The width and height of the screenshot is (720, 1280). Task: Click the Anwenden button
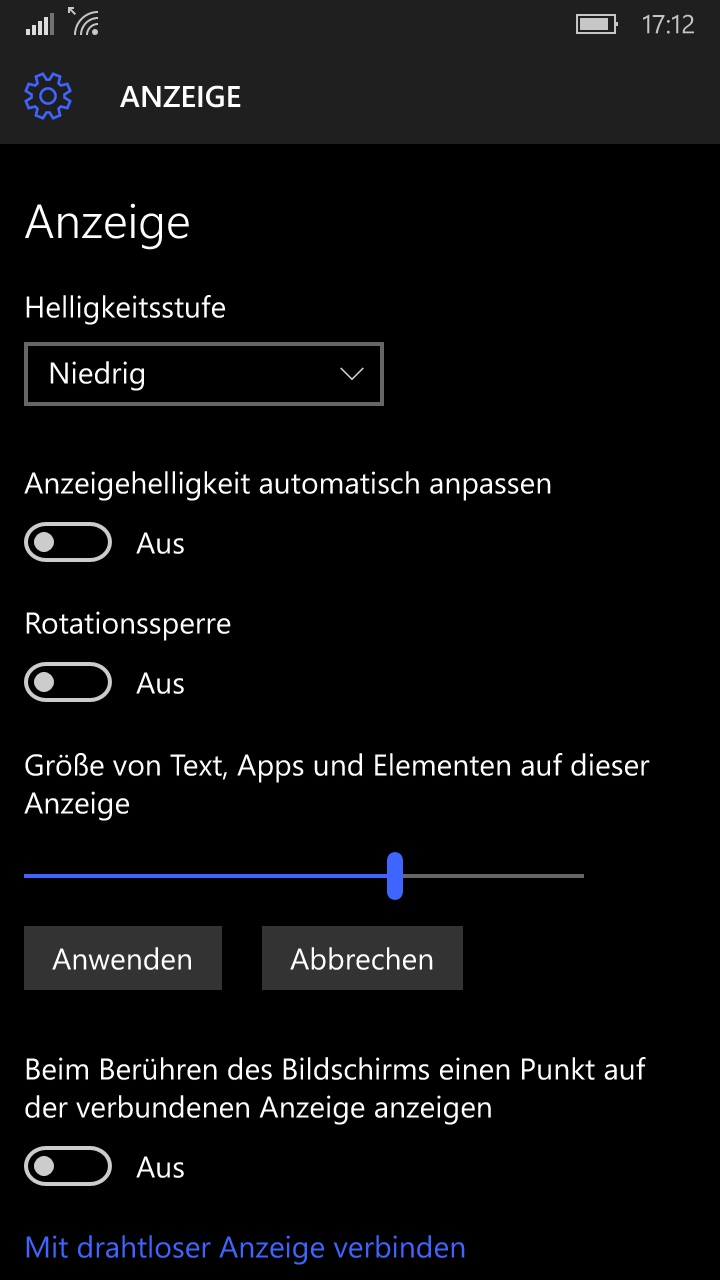click(123, 958)
